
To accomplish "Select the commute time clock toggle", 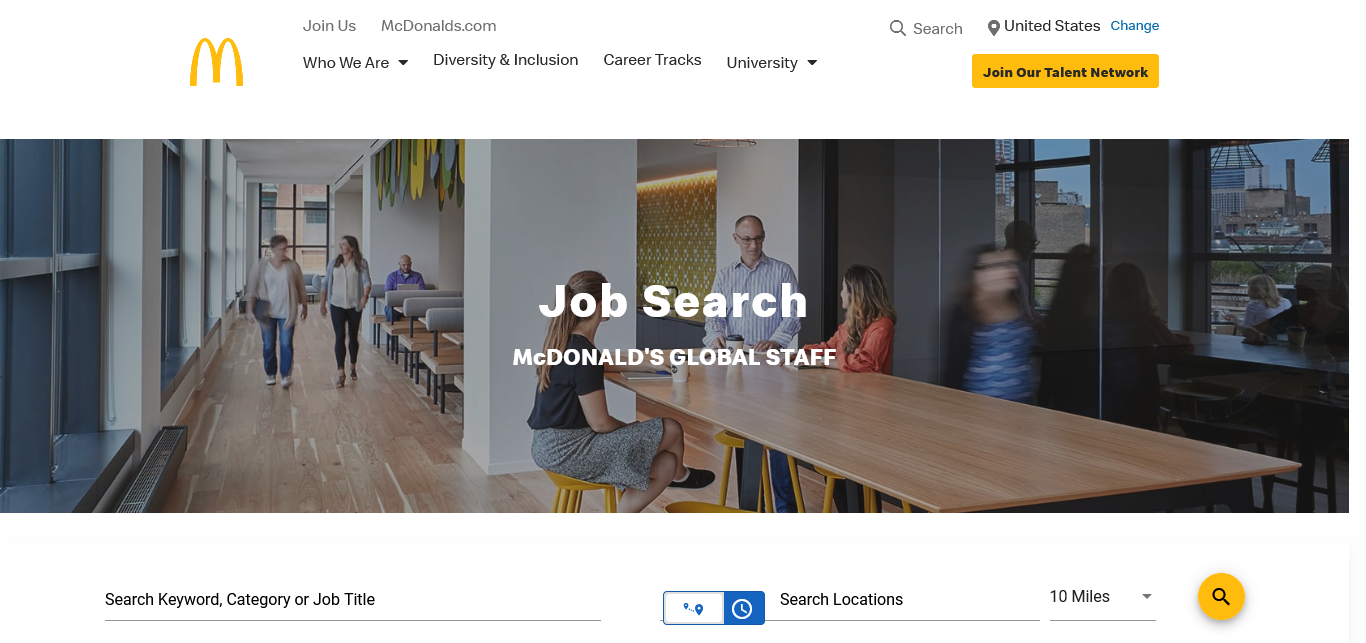I will 743,608.
